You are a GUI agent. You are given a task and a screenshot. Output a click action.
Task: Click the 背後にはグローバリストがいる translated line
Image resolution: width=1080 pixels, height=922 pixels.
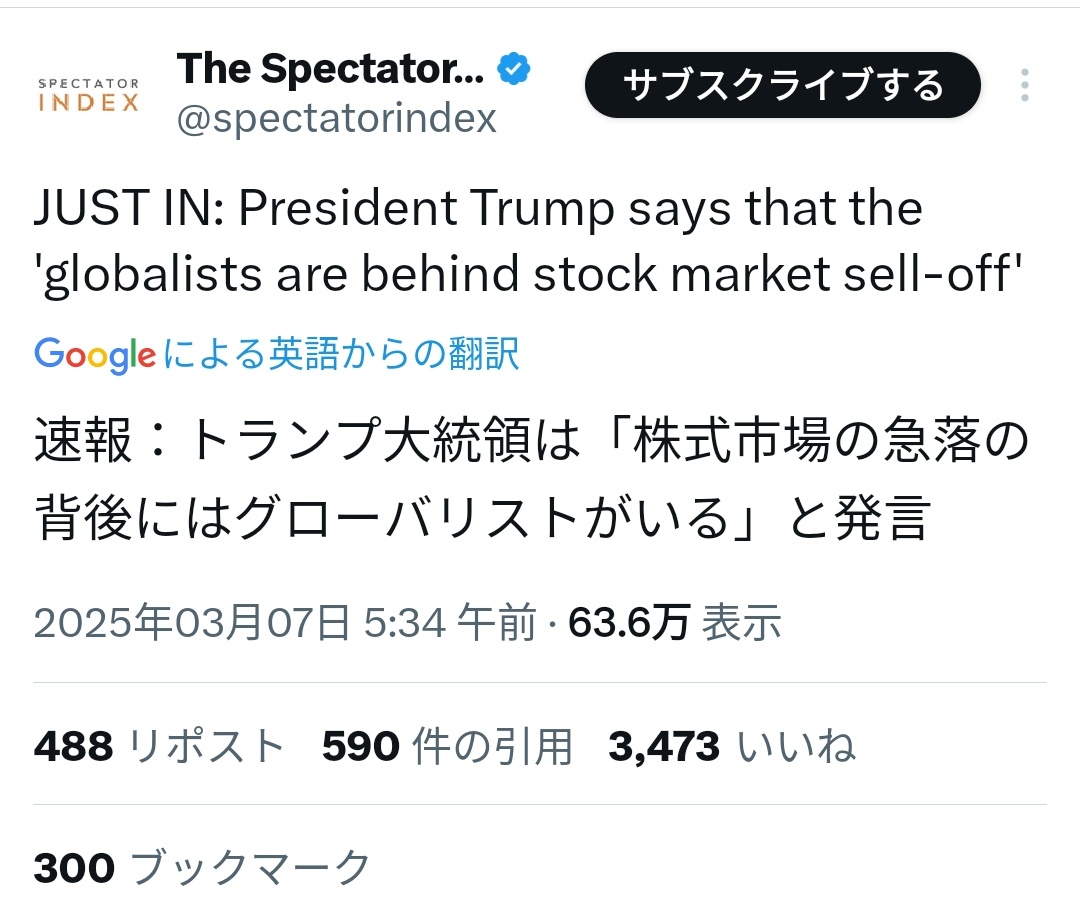pyautogui.click(x=482, y=517)
